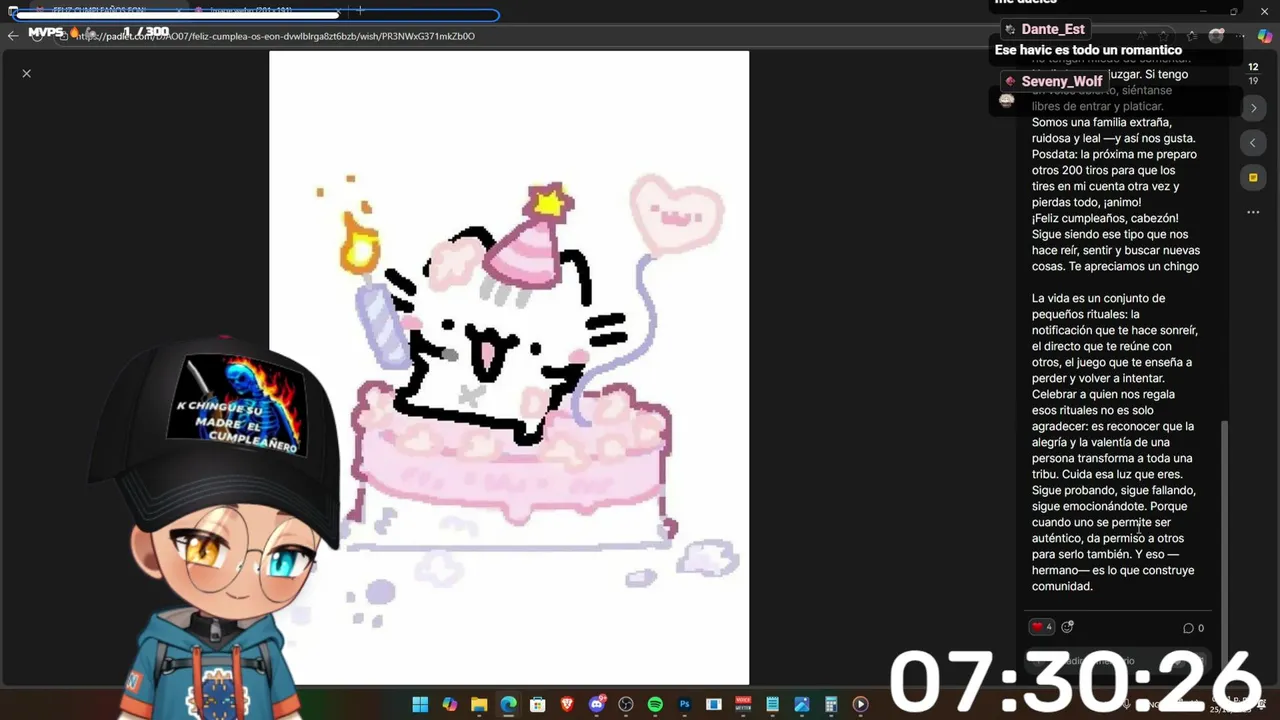Open Spotify from the taskbar

(655, 704)
